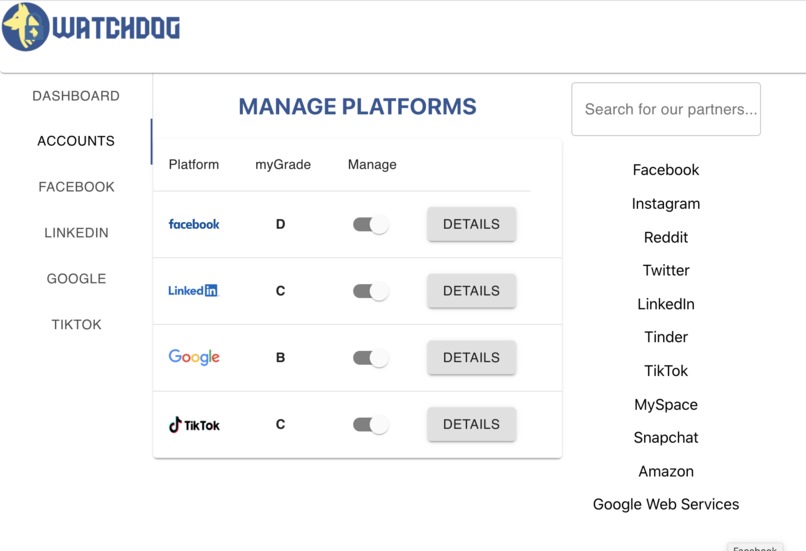Toggle the Facebook manage switch

click(x=371, y=225)
